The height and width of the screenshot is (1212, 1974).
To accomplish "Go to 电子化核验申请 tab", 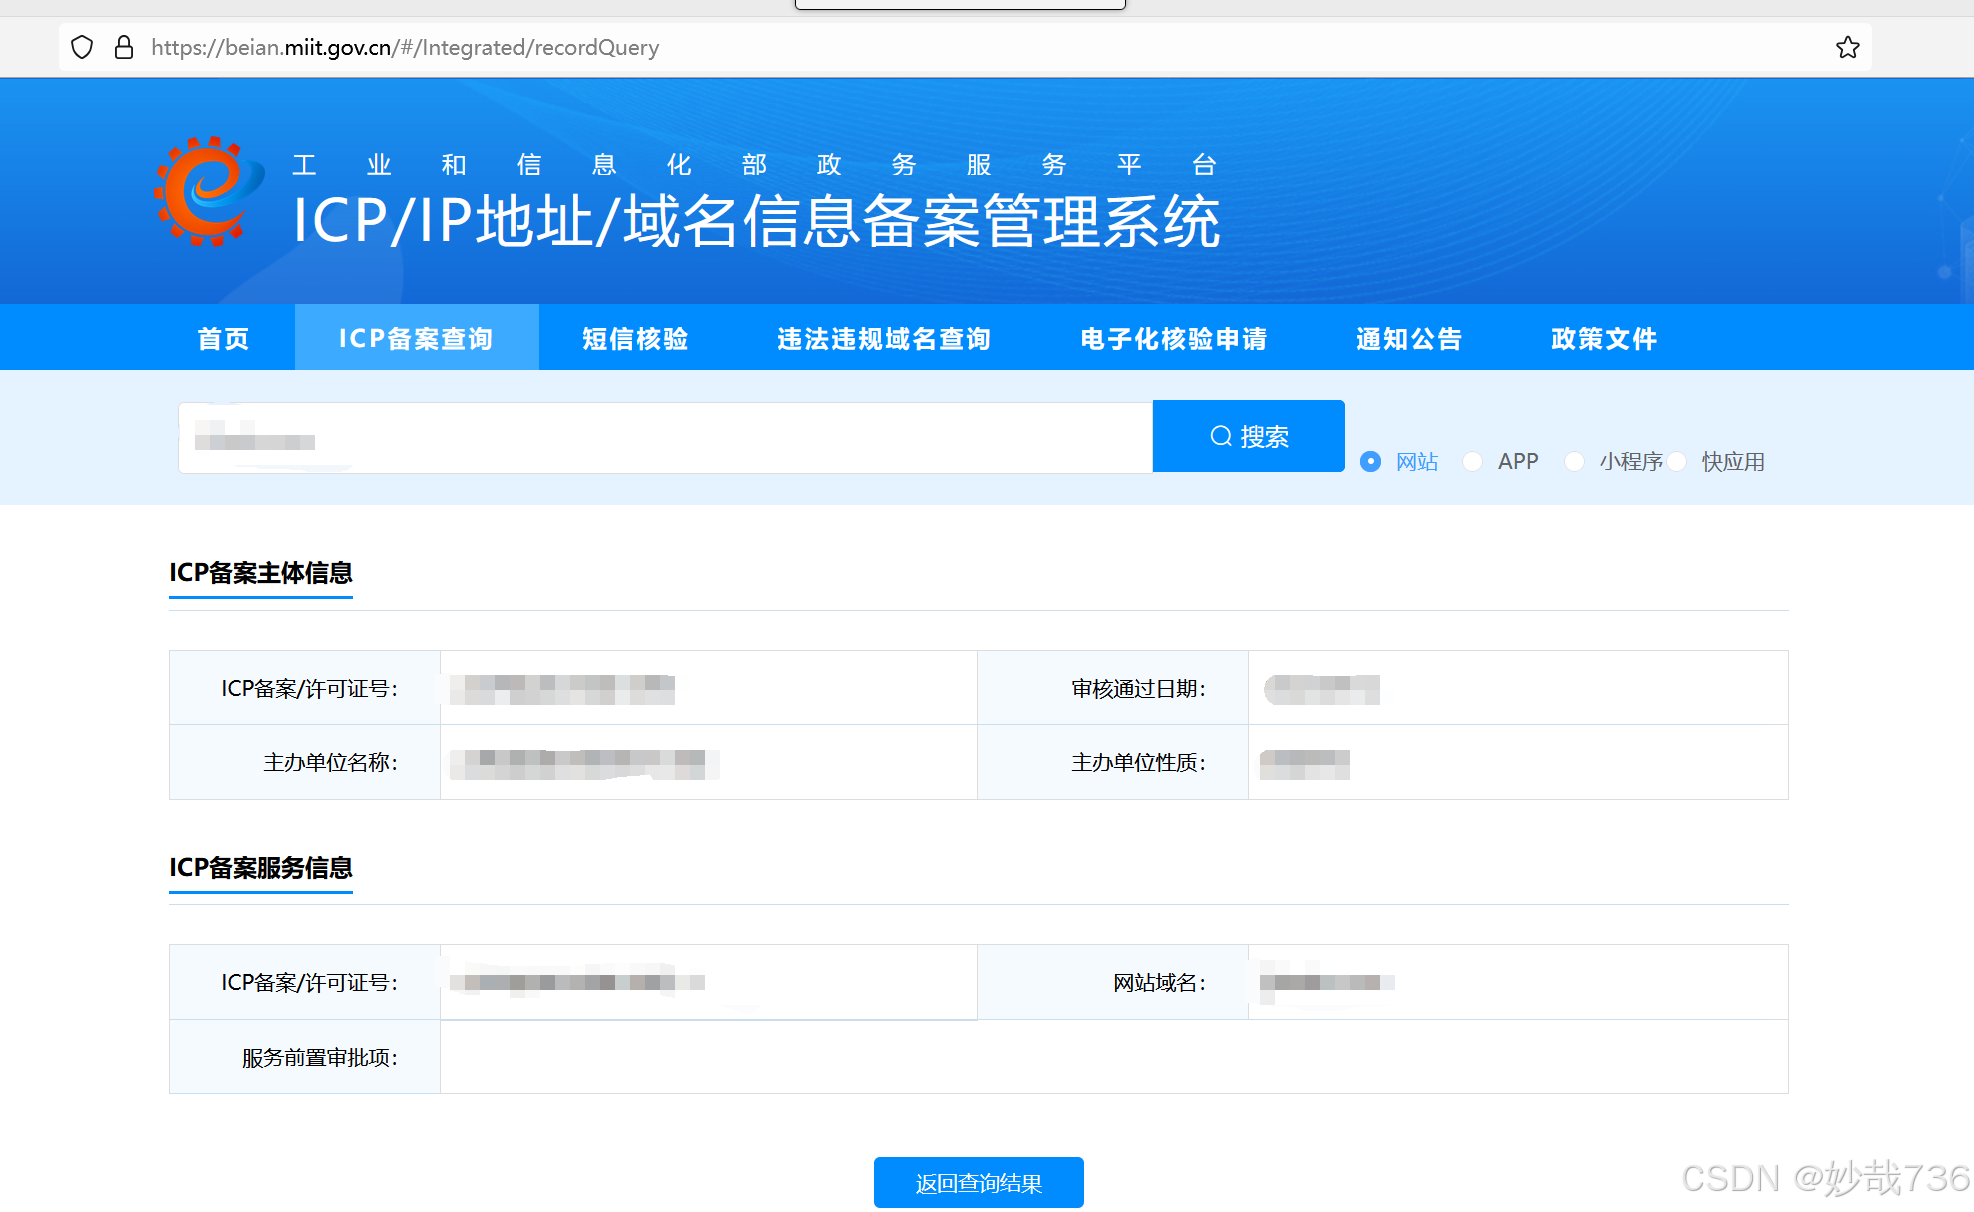I will (1173, 338).
